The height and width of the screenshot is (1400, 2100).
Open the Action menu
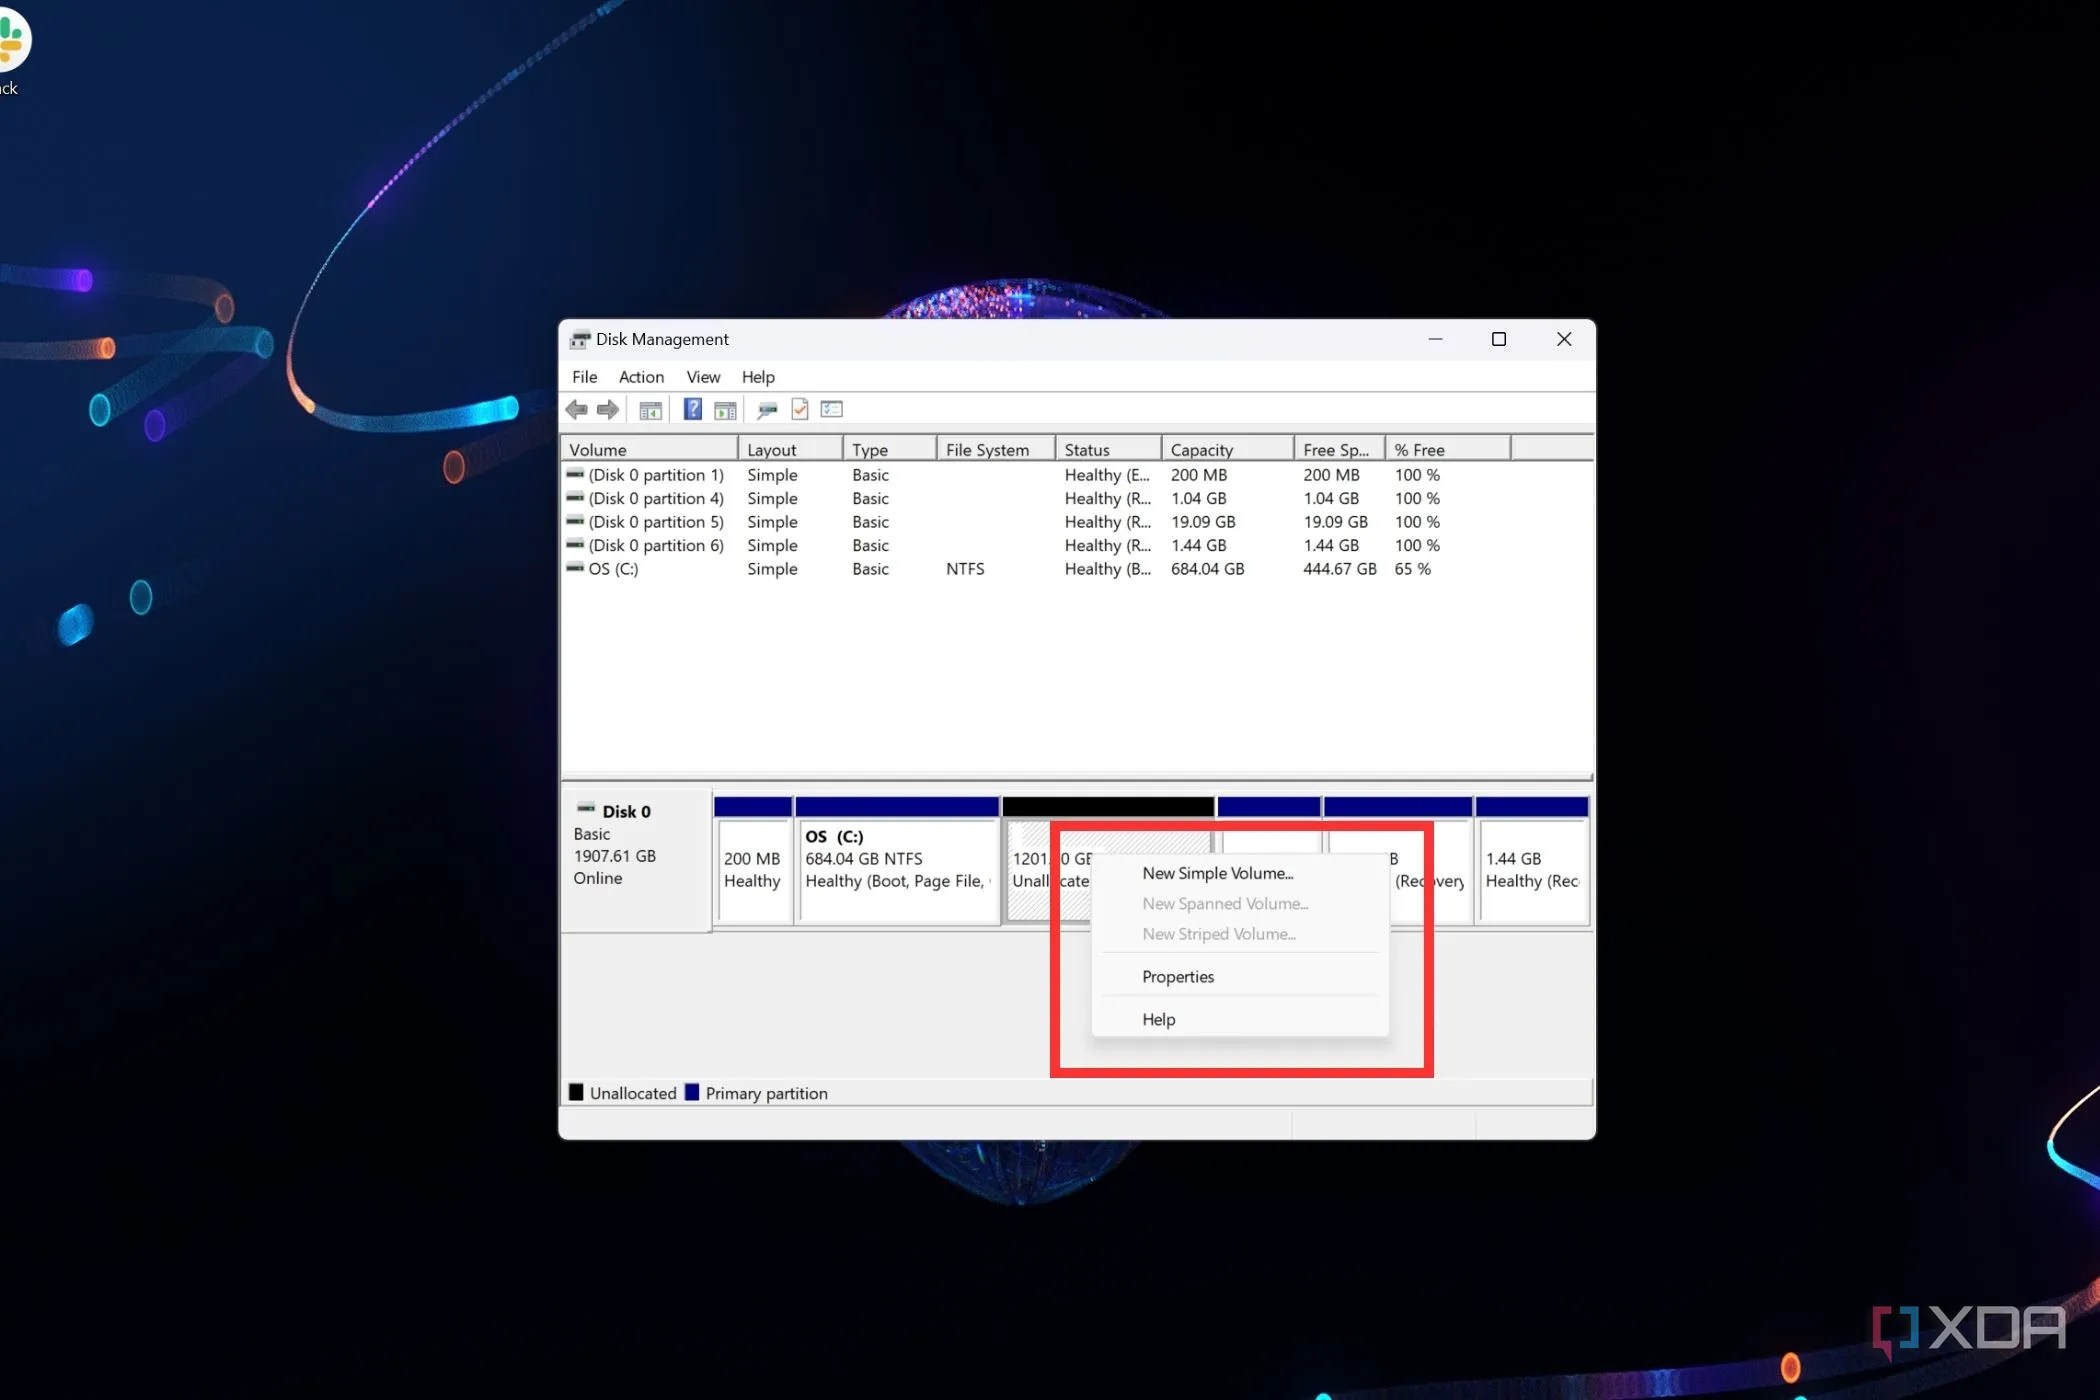[x=641, y=377]
